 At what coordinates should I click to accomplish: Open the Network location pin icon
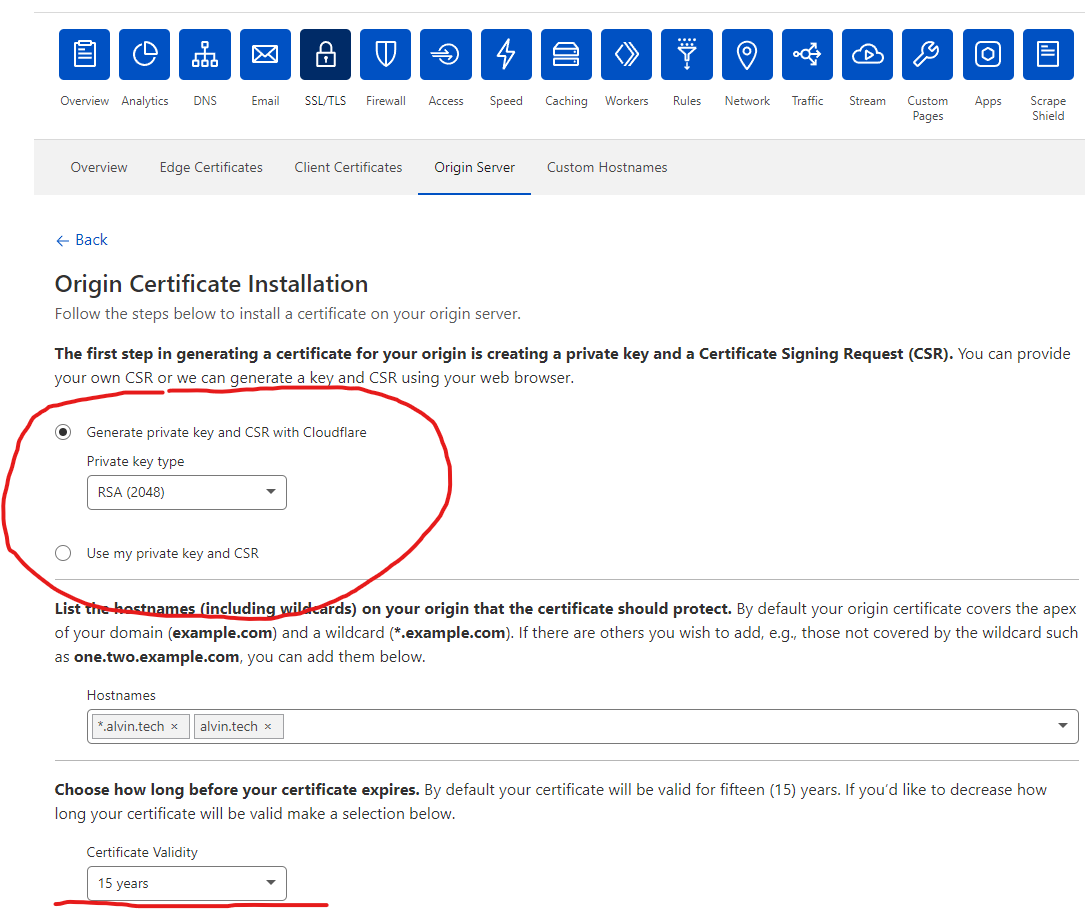[x=747, y=55]
